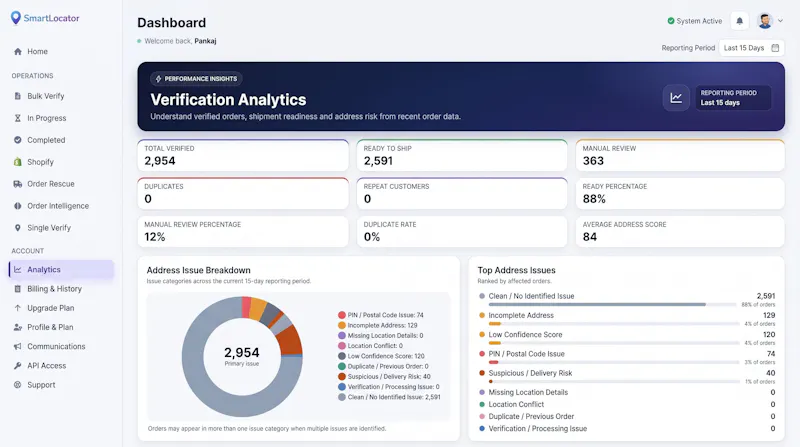Click the Completed checkmark icon
The width and height of the screenshot is (800, 447).
pos(18,140)
